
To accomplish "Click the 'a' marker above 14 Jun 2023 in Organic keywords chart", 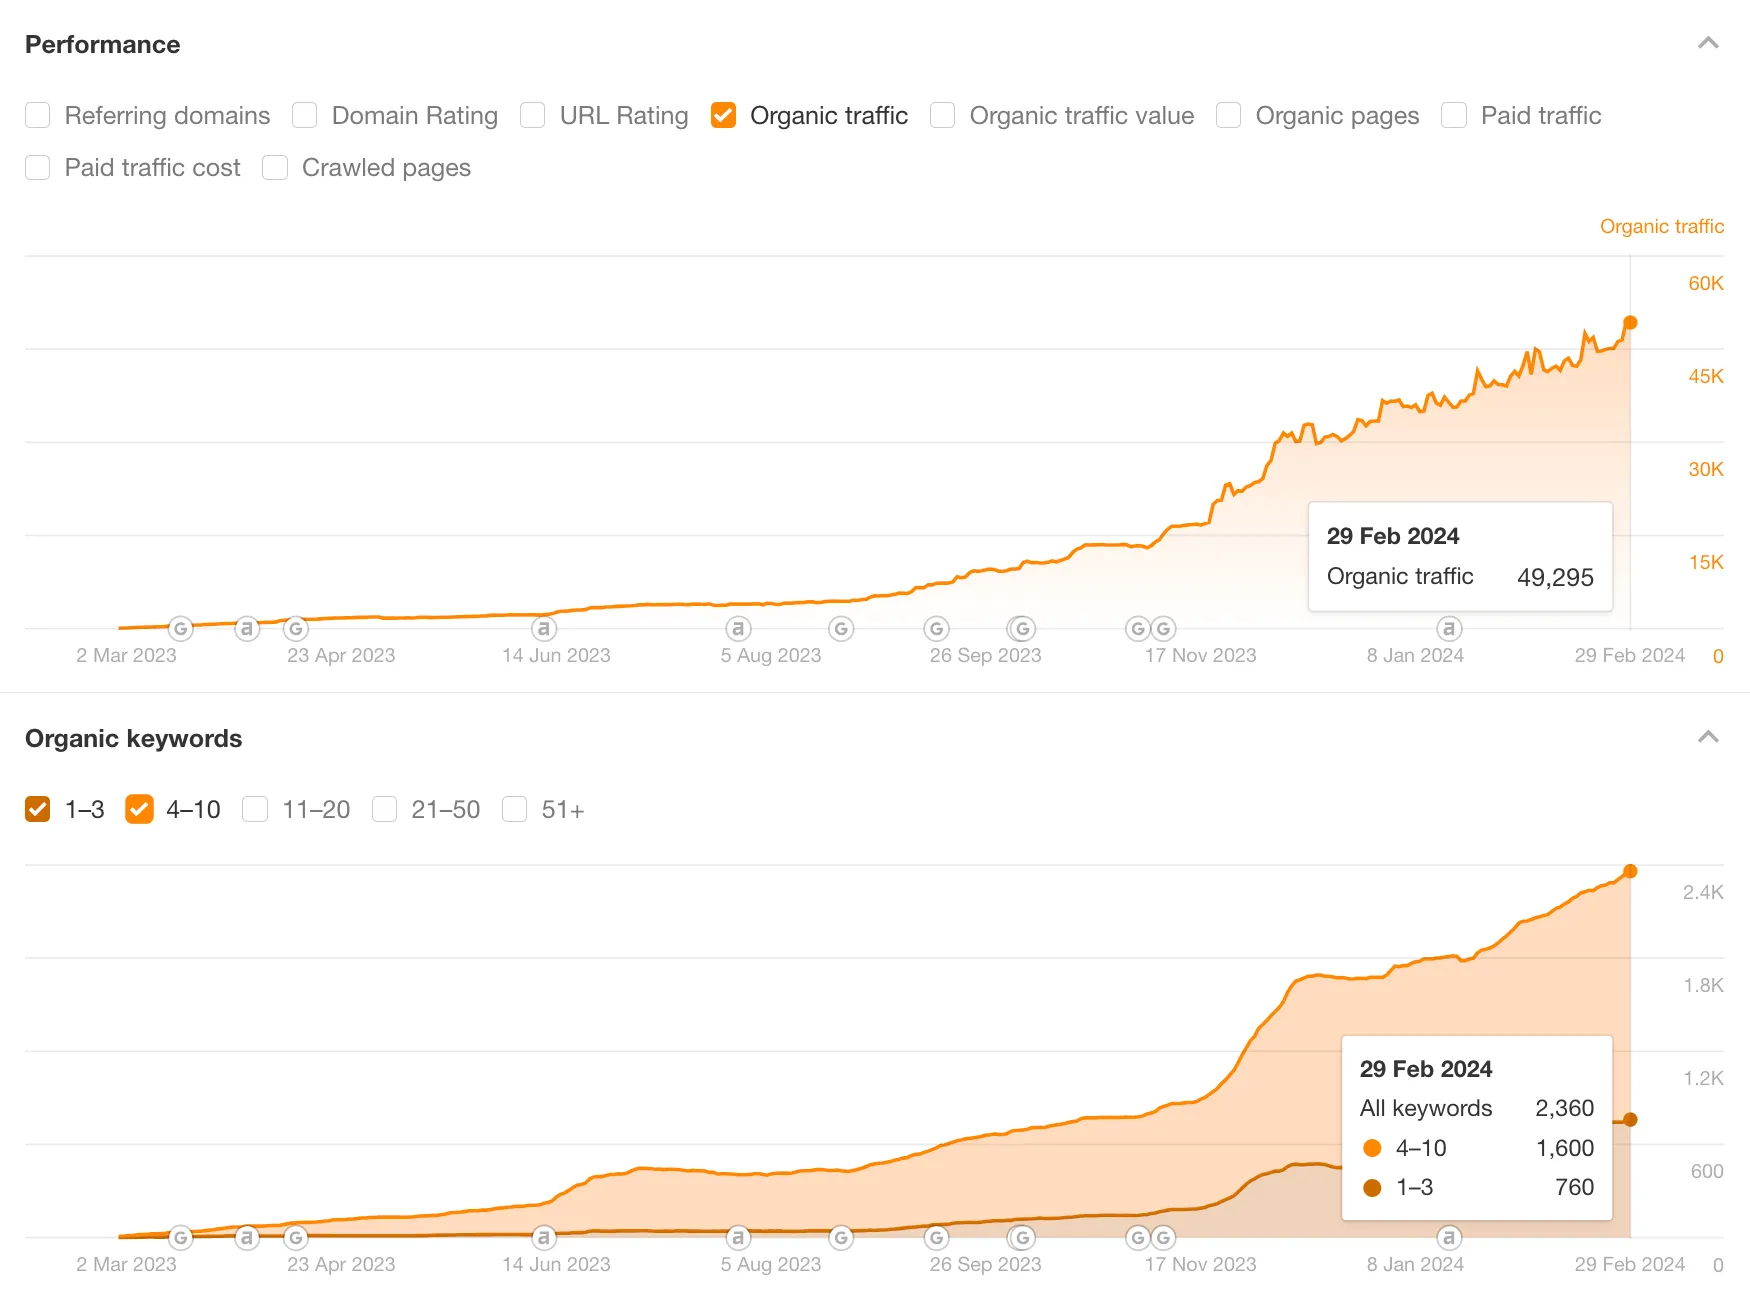I will click(x=543, y=1238).
